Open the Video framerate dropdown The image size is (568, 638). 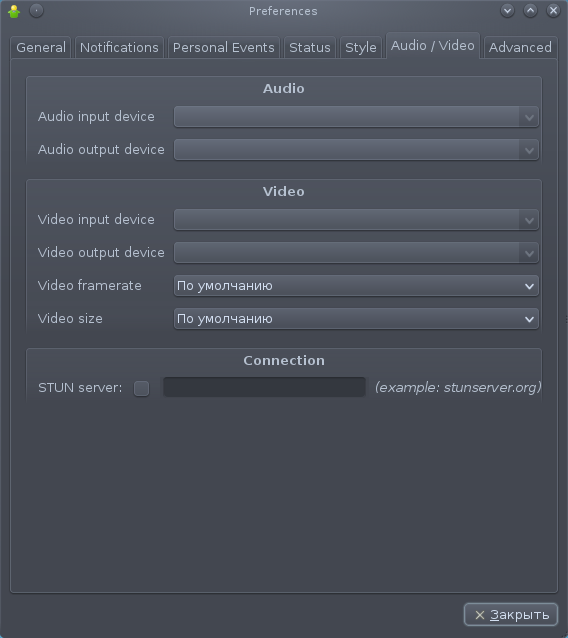[x=356, y=286]
